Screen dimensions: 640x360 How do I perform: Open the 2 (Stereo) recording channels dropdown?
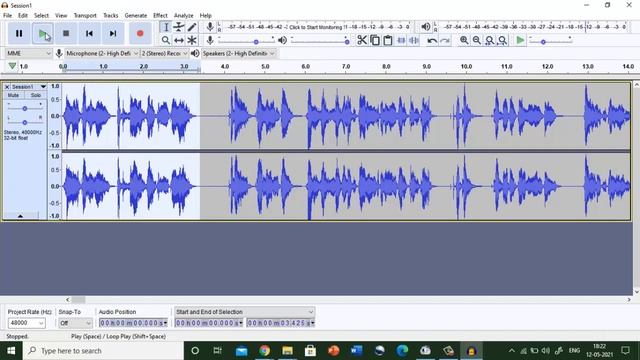tap(164, 53)
